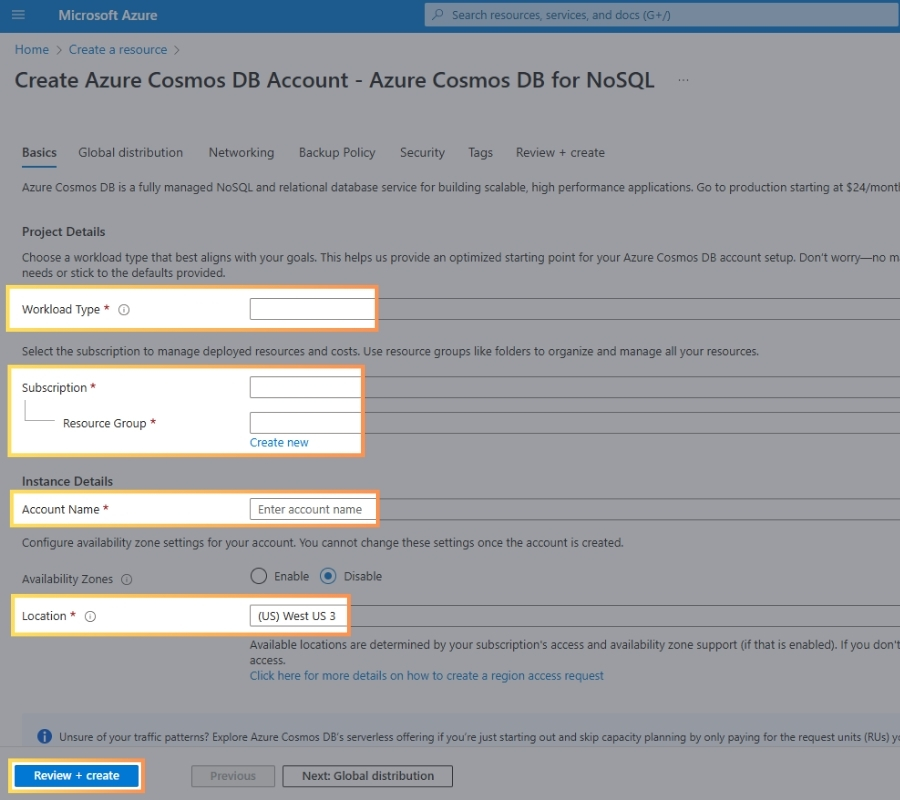The image size is (900, 800).
Task: Click the Workload Type info icon
Action: pyautogui.click(x=124, y=310)
